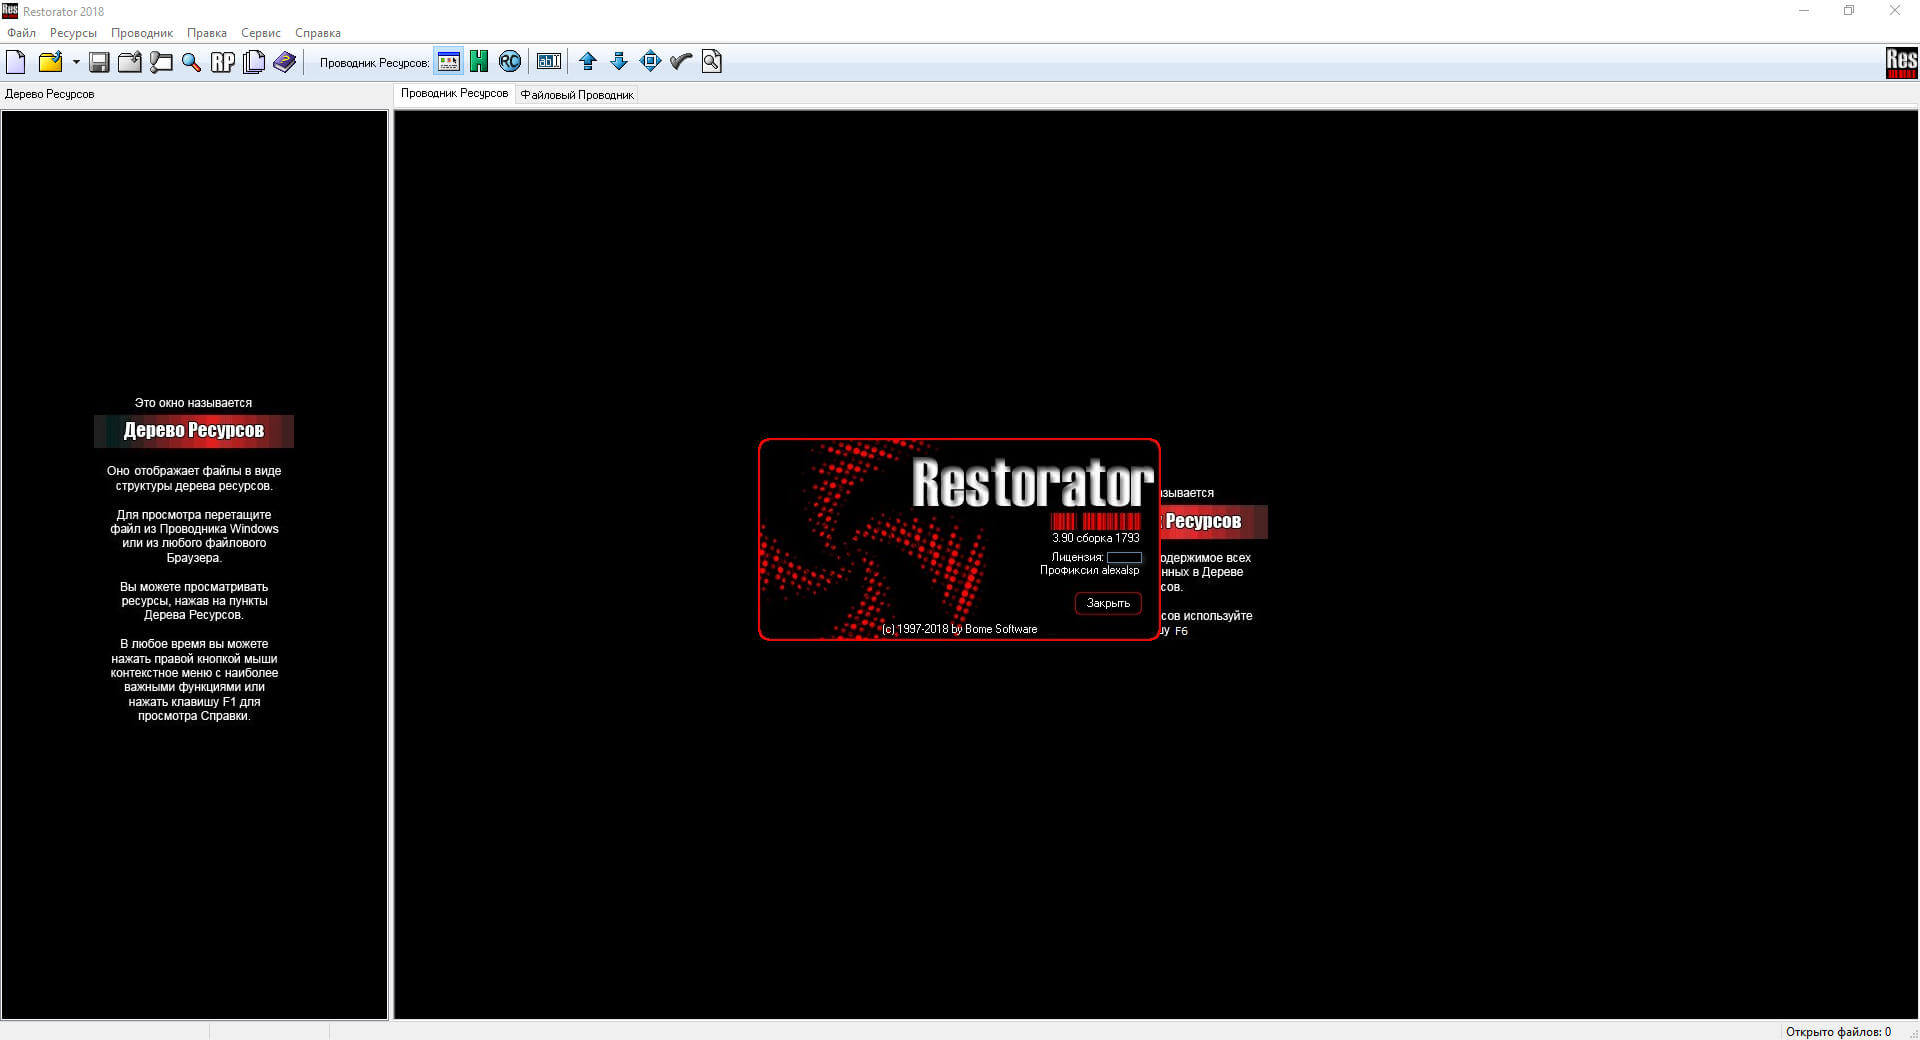The height and width of the screenshot is (1040, 1920).
Task: Toggle the default resource view mode icon
Action: (x=449, y=62)
